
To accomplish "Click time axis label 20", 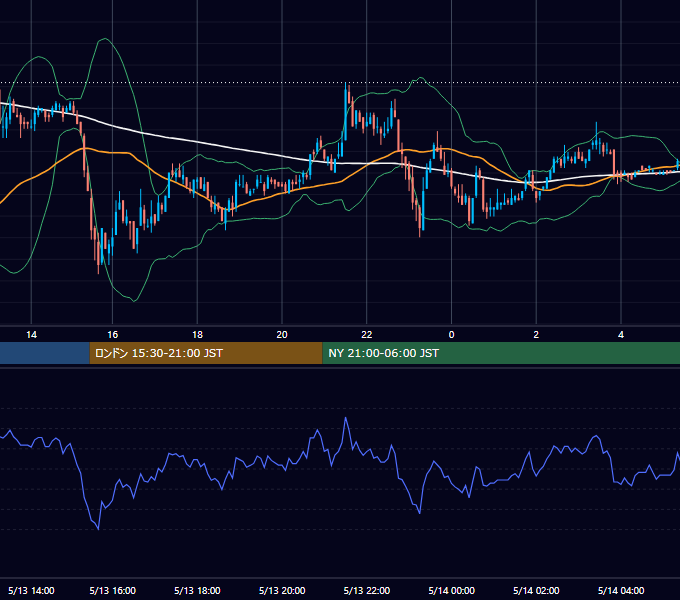I will [x=282, y=335].
